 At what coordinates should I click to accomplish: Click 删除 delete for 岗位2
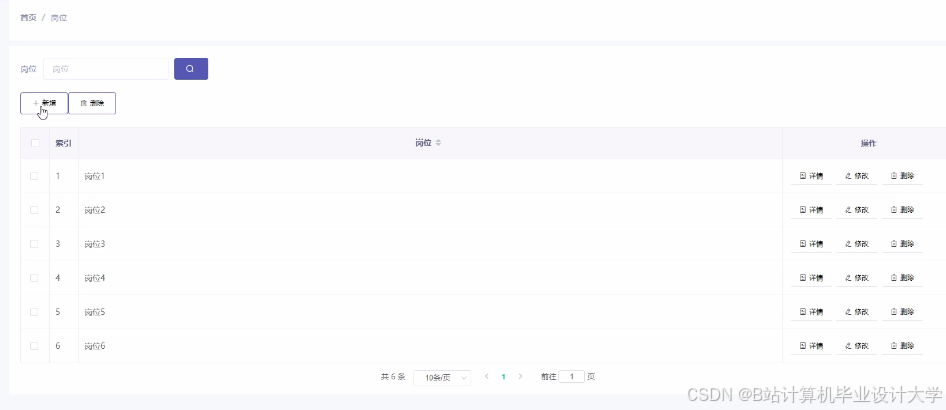(903, 210)
